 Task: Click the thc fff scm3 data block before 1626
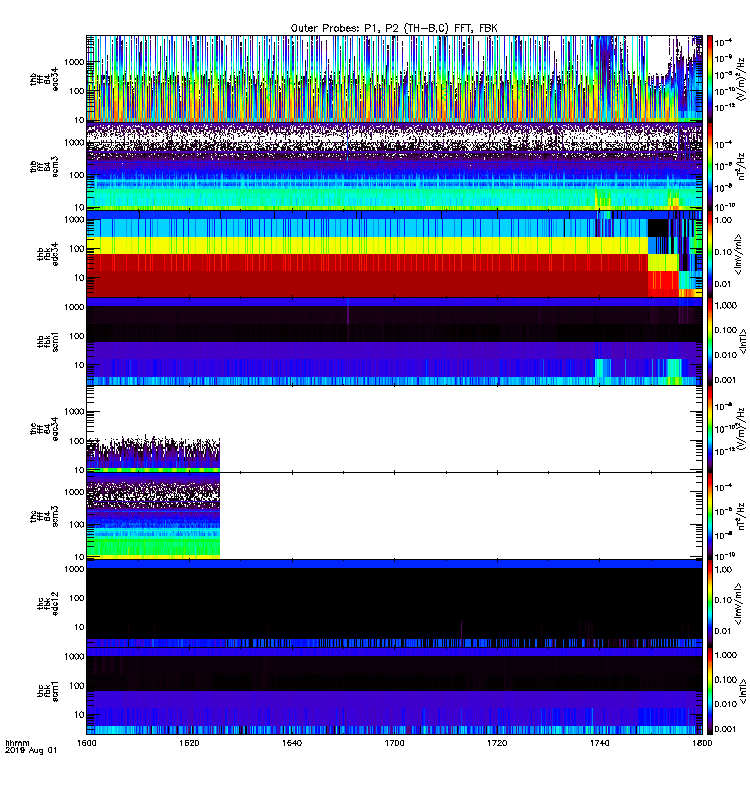153,516
